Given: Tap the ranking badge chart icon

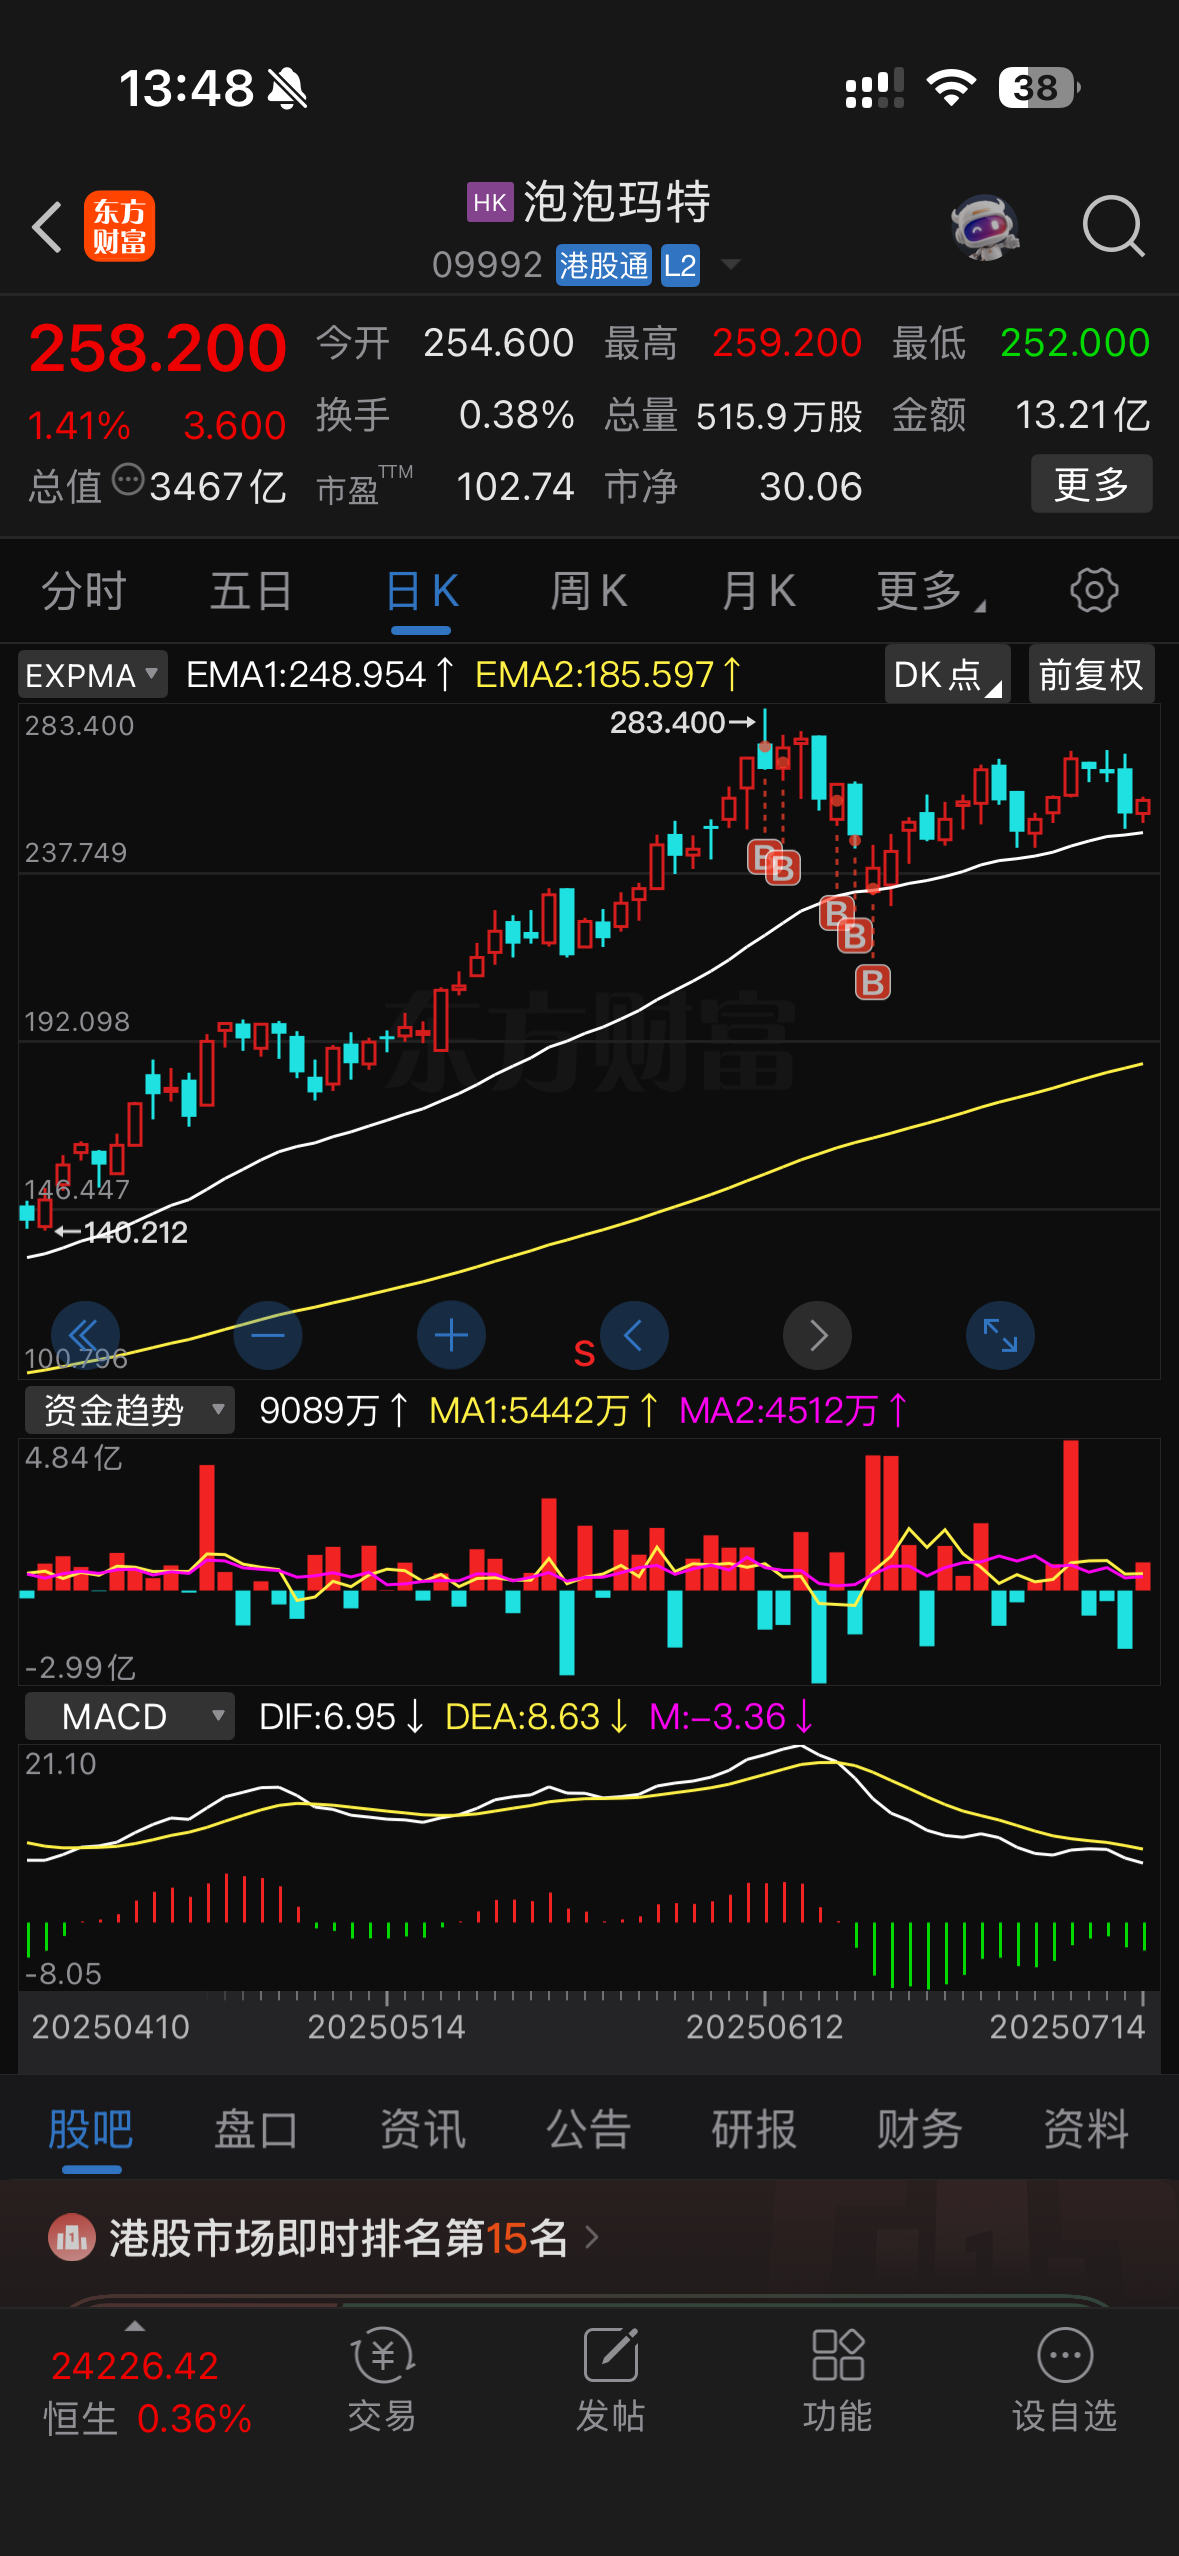Looking at the screenshot, I should click(71, 2238).
